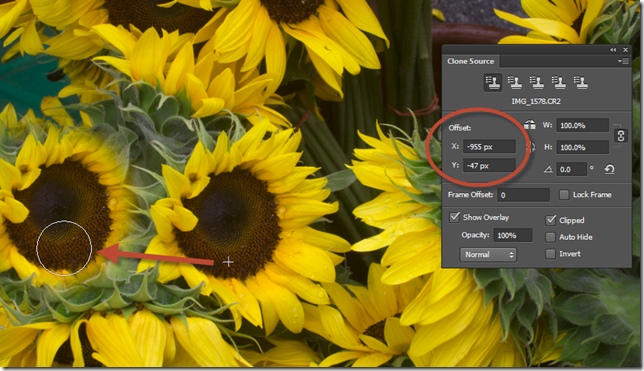Viewport: 644px width, 371px height.
Task: Select the second clone source stamp
Action: point(514,83)
